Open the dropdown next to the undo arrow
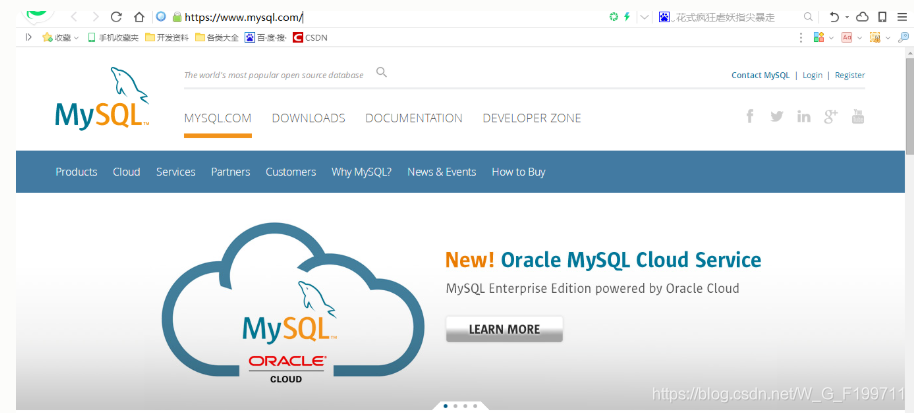Screen dimensions: 914x413 point(847,17)
